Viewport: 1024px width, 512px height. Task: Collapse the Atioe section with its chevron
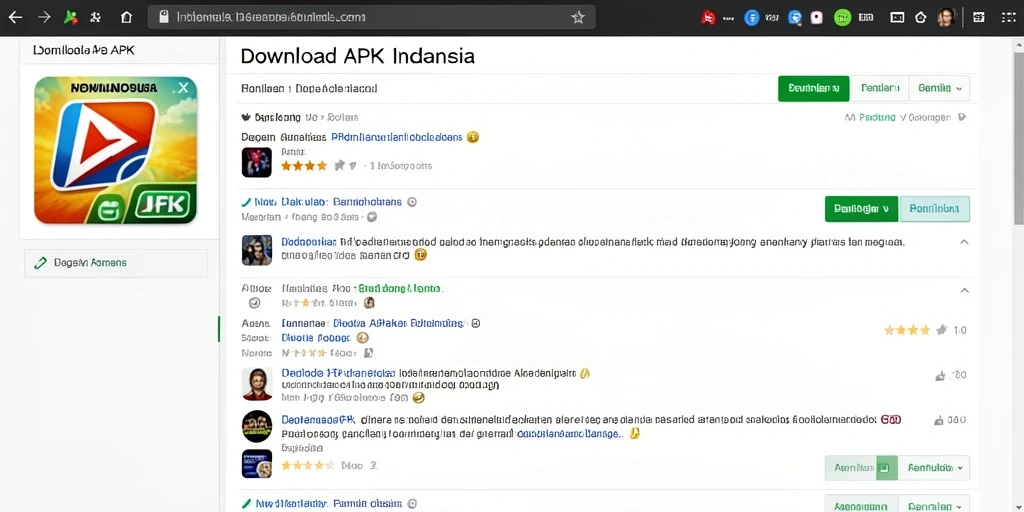[965, 290]
